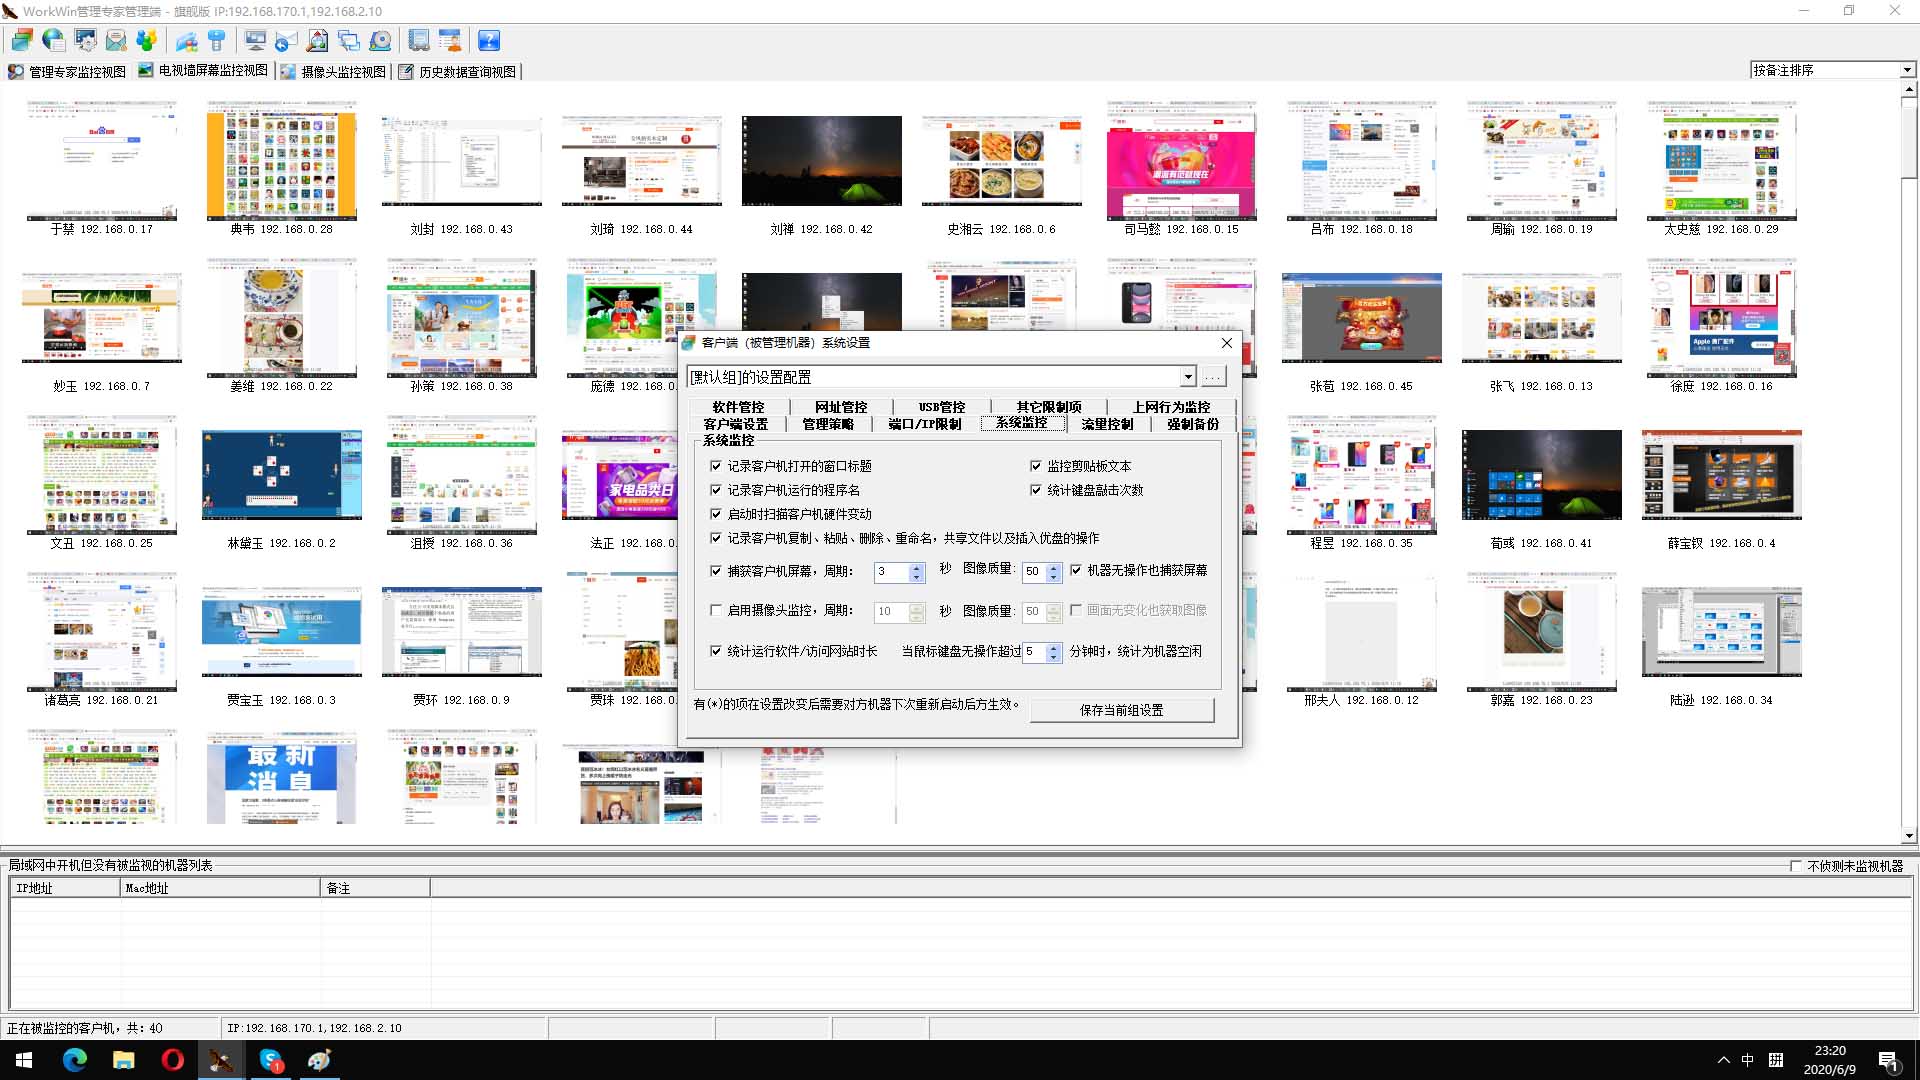Image resolution: width=1920 pixels, height=1080 pixels.
Task: Open Opera browser from the taskbar
Action: click(x=172, y=1060)
